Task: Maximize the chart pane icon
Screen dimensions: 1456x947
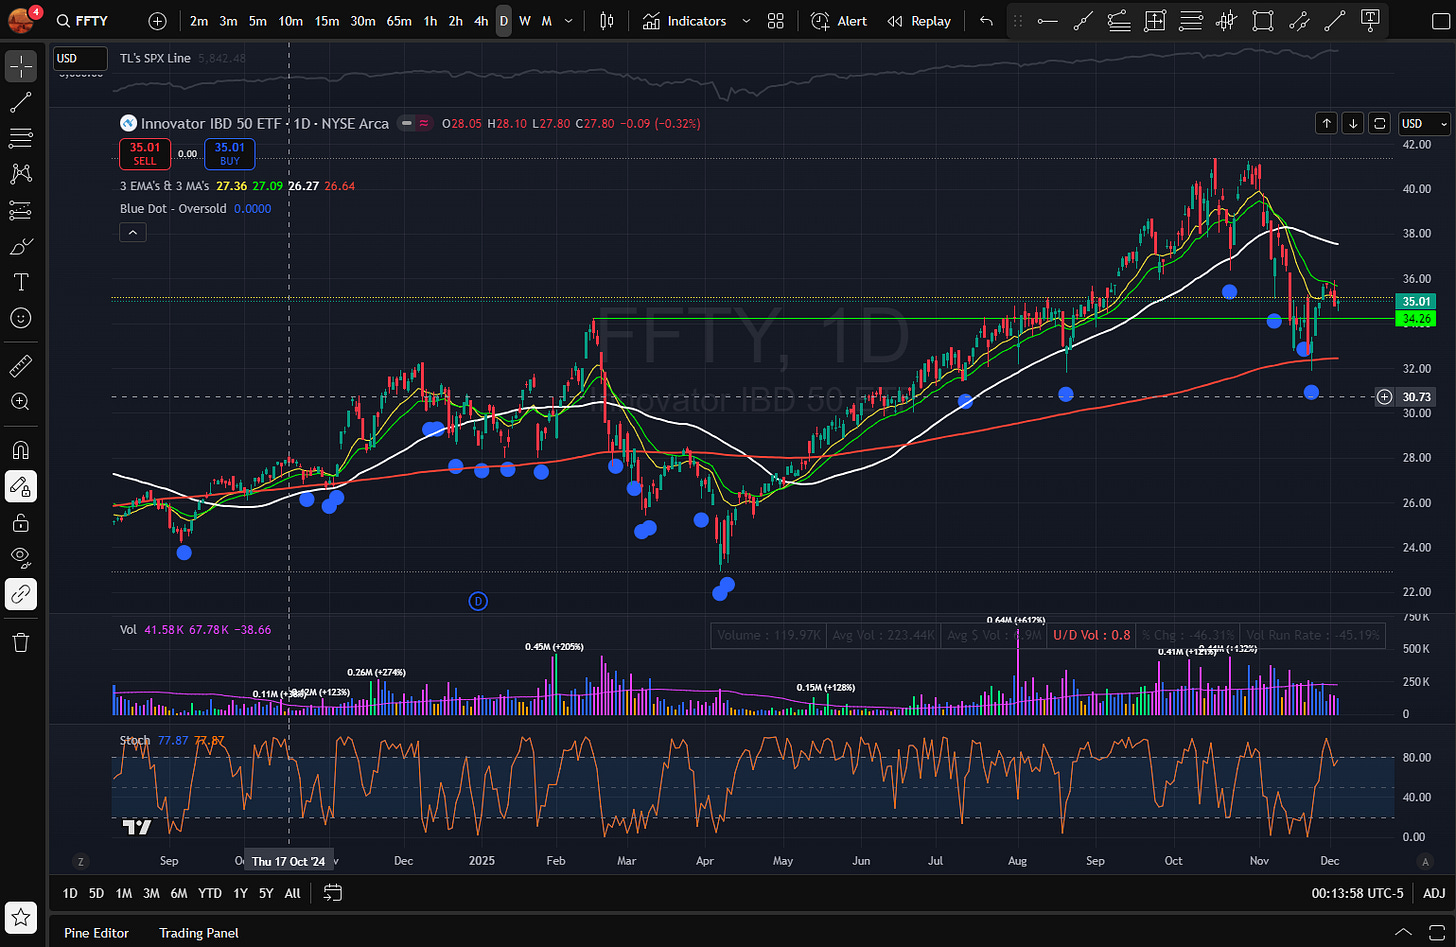Action: click(x=1380, y=123)
